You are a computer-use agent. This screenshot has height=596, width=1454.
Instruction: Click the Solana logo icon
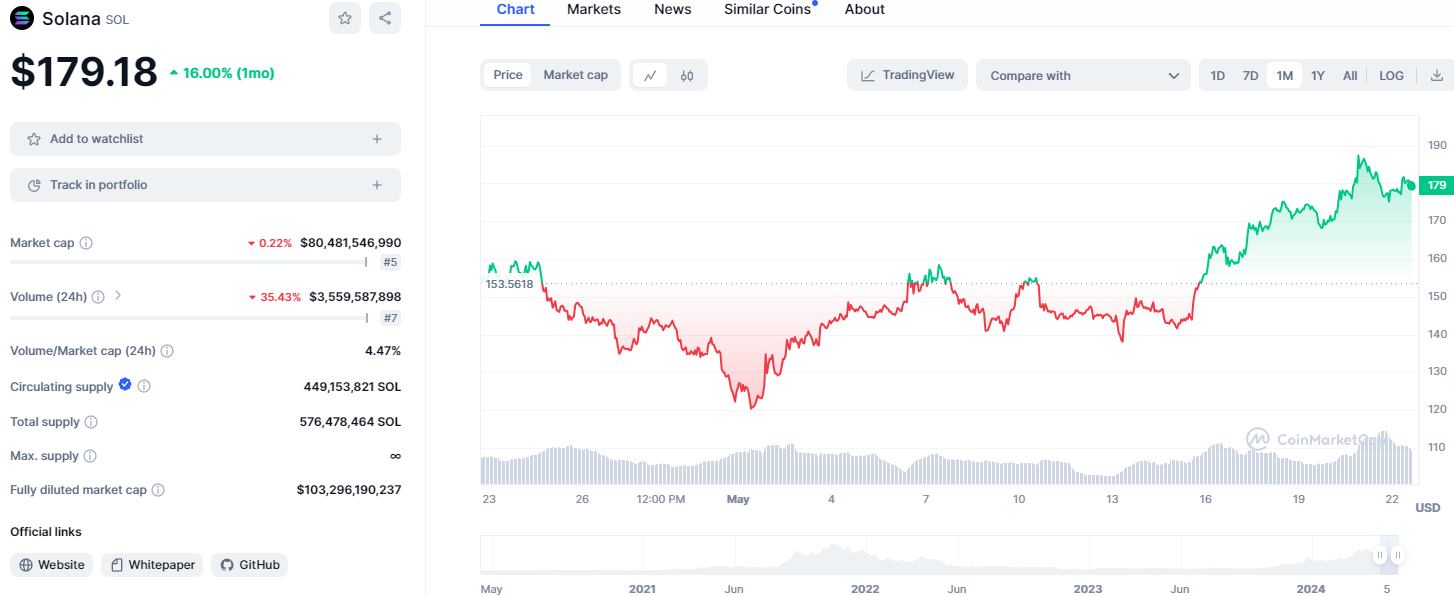pos(22,18)
